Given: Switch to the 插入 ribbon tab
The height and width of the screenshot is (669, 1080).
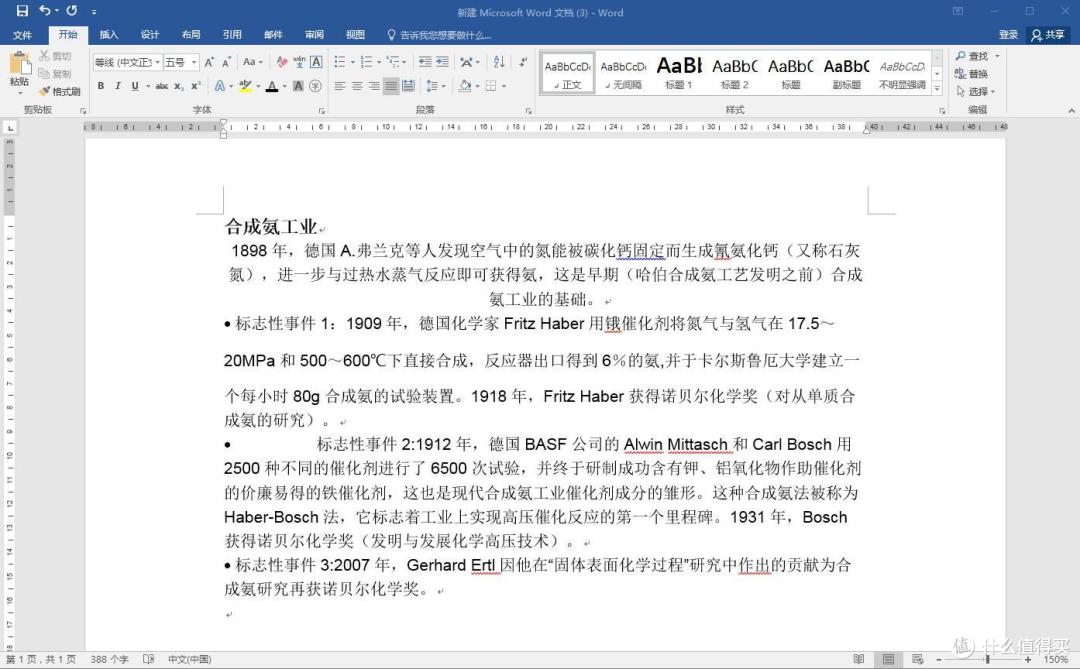Looking at the screenshot, I should pos(108,34).
